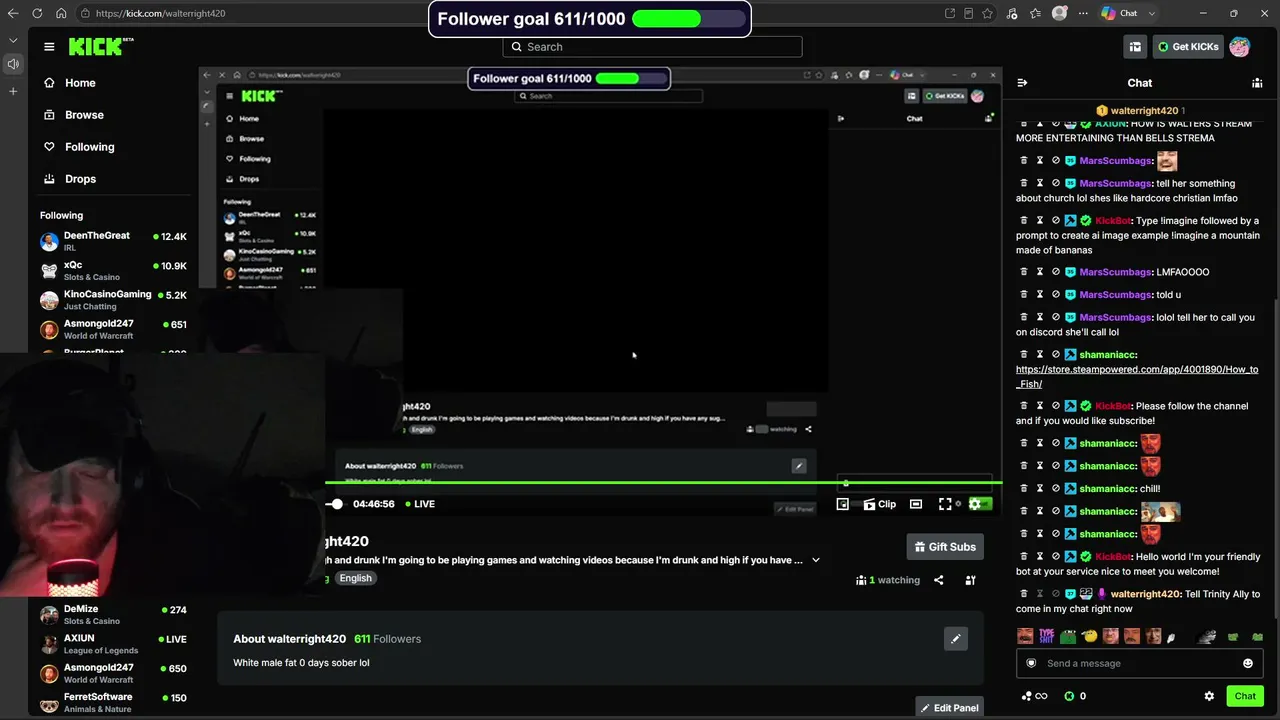Open the dashboard panel icon beside Get KICKs
The image size is (1280, 720).
[1135, 47]
